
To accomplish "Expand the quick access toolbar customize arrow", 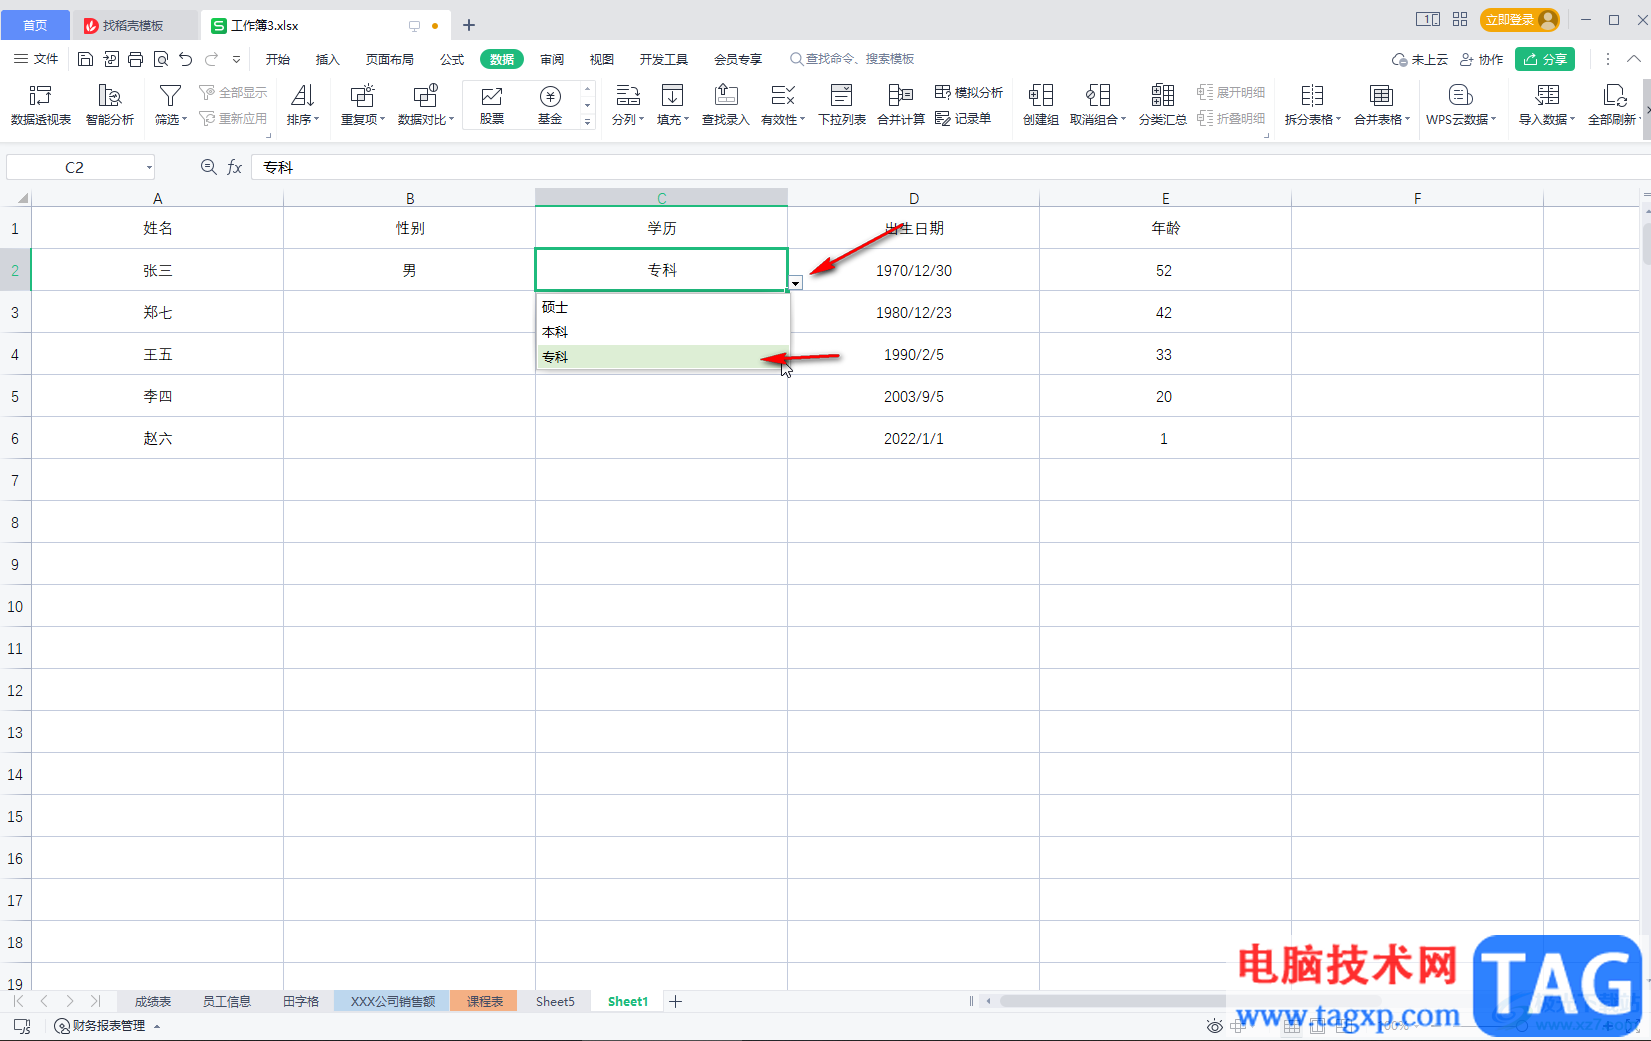I will [x=237, y=59].
